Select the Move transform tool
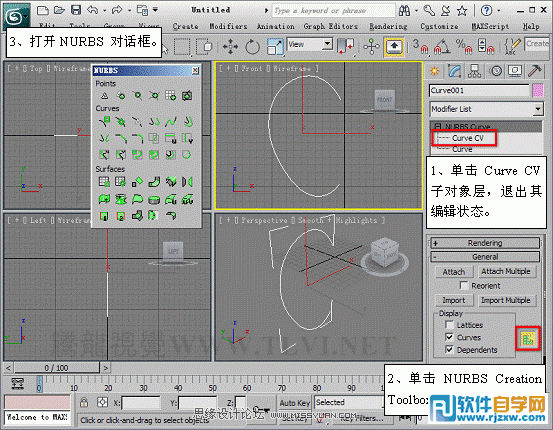 tap(230, 46)
